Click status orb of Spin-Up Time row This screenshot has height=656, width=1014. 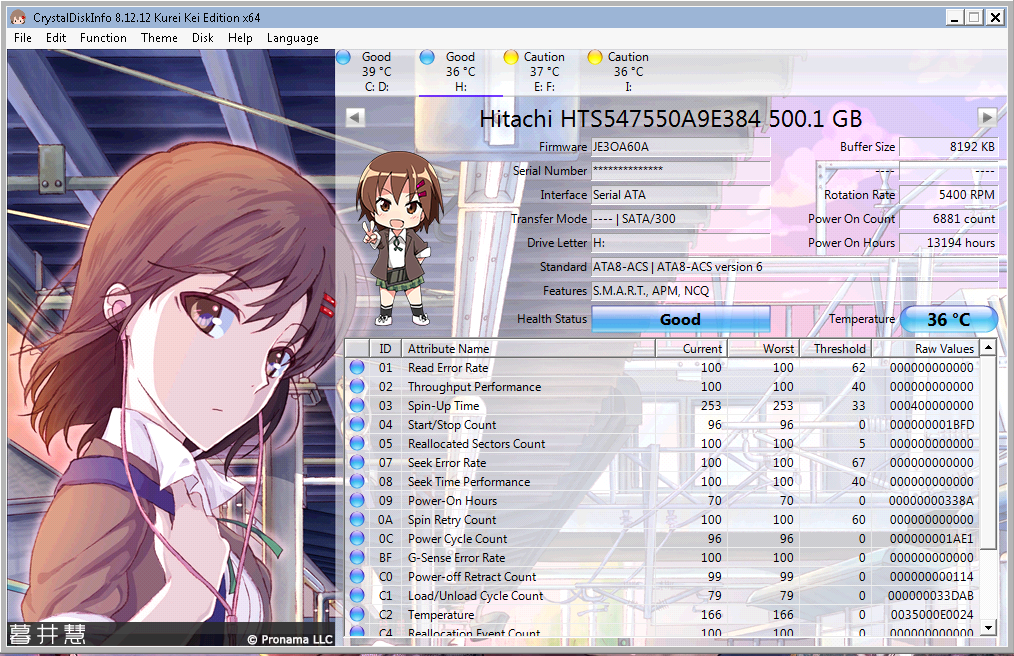click(357, 406)
